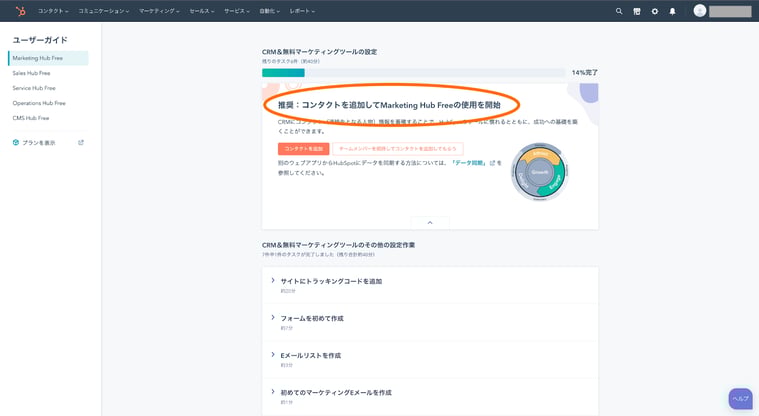Viewport: 759px width, 416px height.
Task: Expand 初めてのマーケティングEメールを作成 chevron
Action: coord(273,392)
